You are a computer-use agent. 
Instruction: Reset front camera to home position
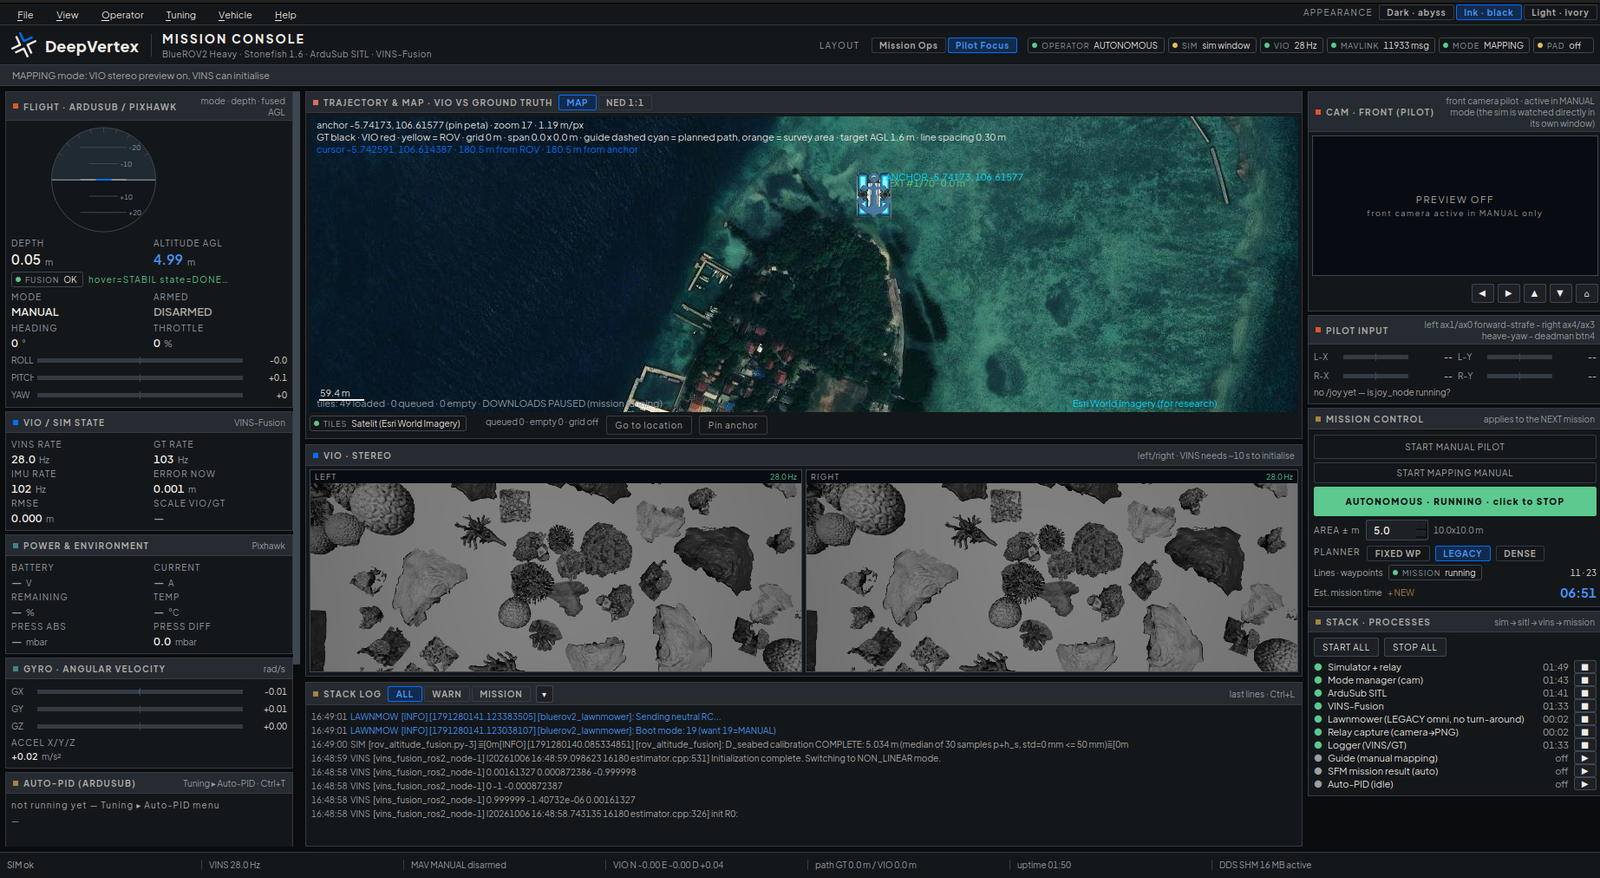pos(1586,293)
